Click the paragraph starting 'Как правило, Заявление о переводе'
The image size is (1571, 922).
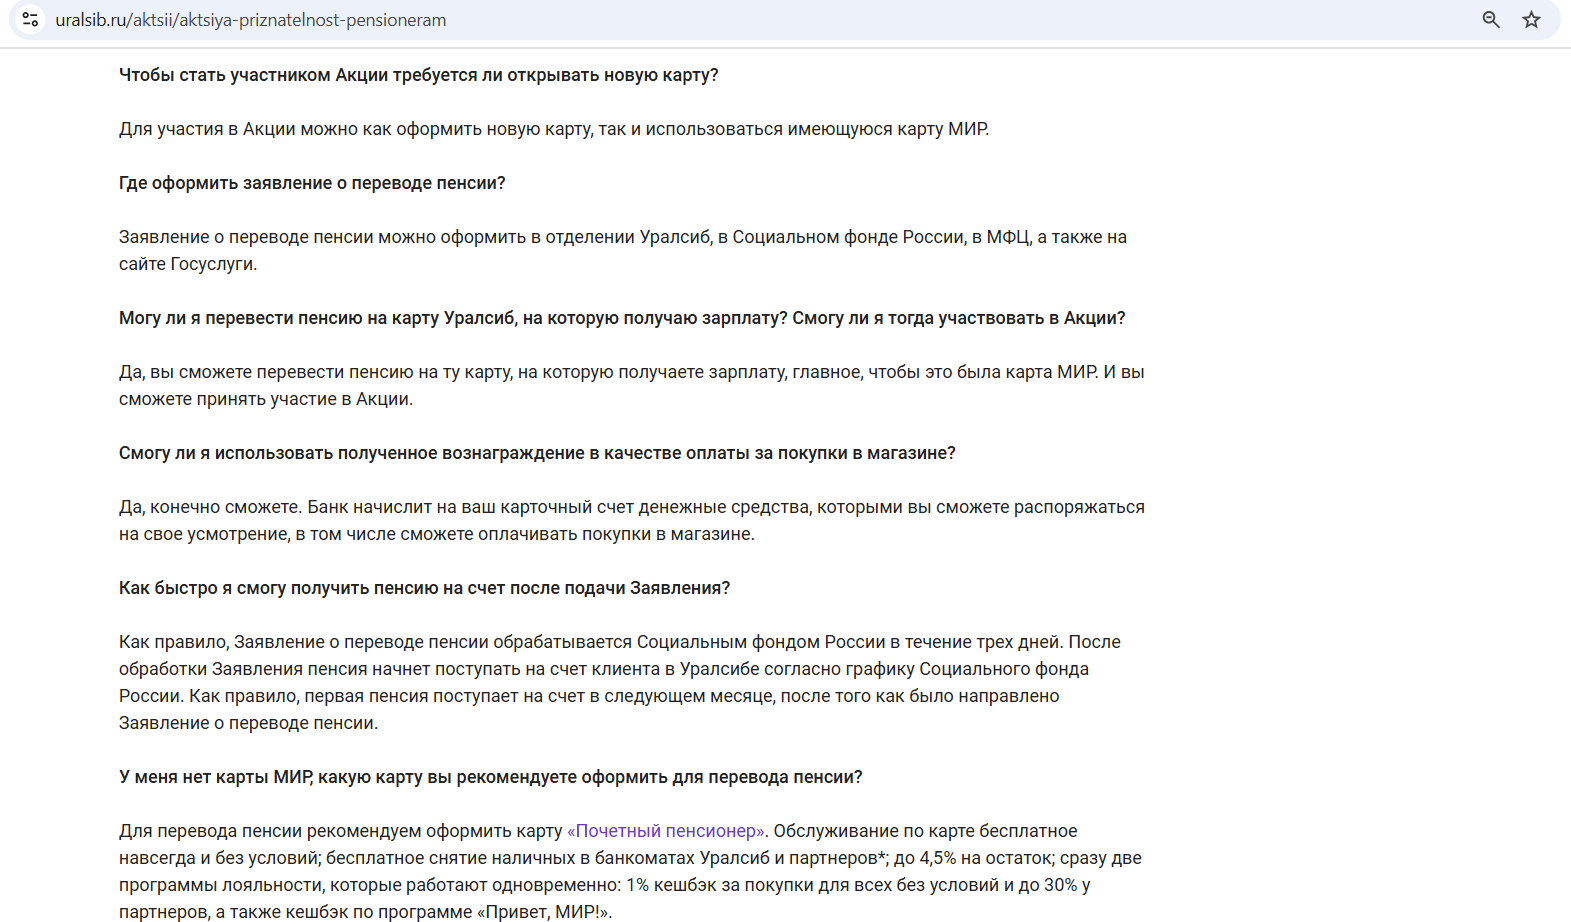(620, 682)
